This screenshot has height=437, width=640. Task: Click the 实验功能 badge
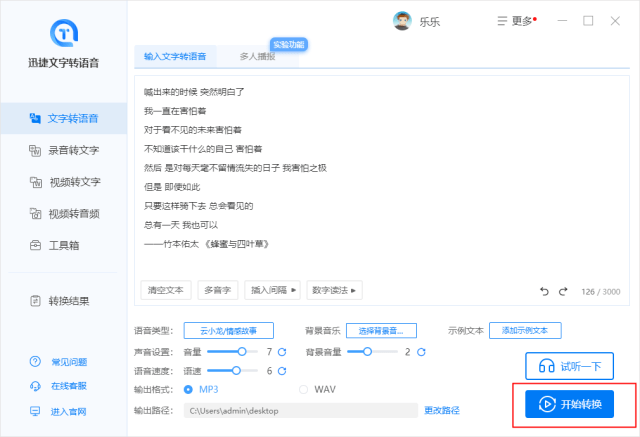point(289,44)
